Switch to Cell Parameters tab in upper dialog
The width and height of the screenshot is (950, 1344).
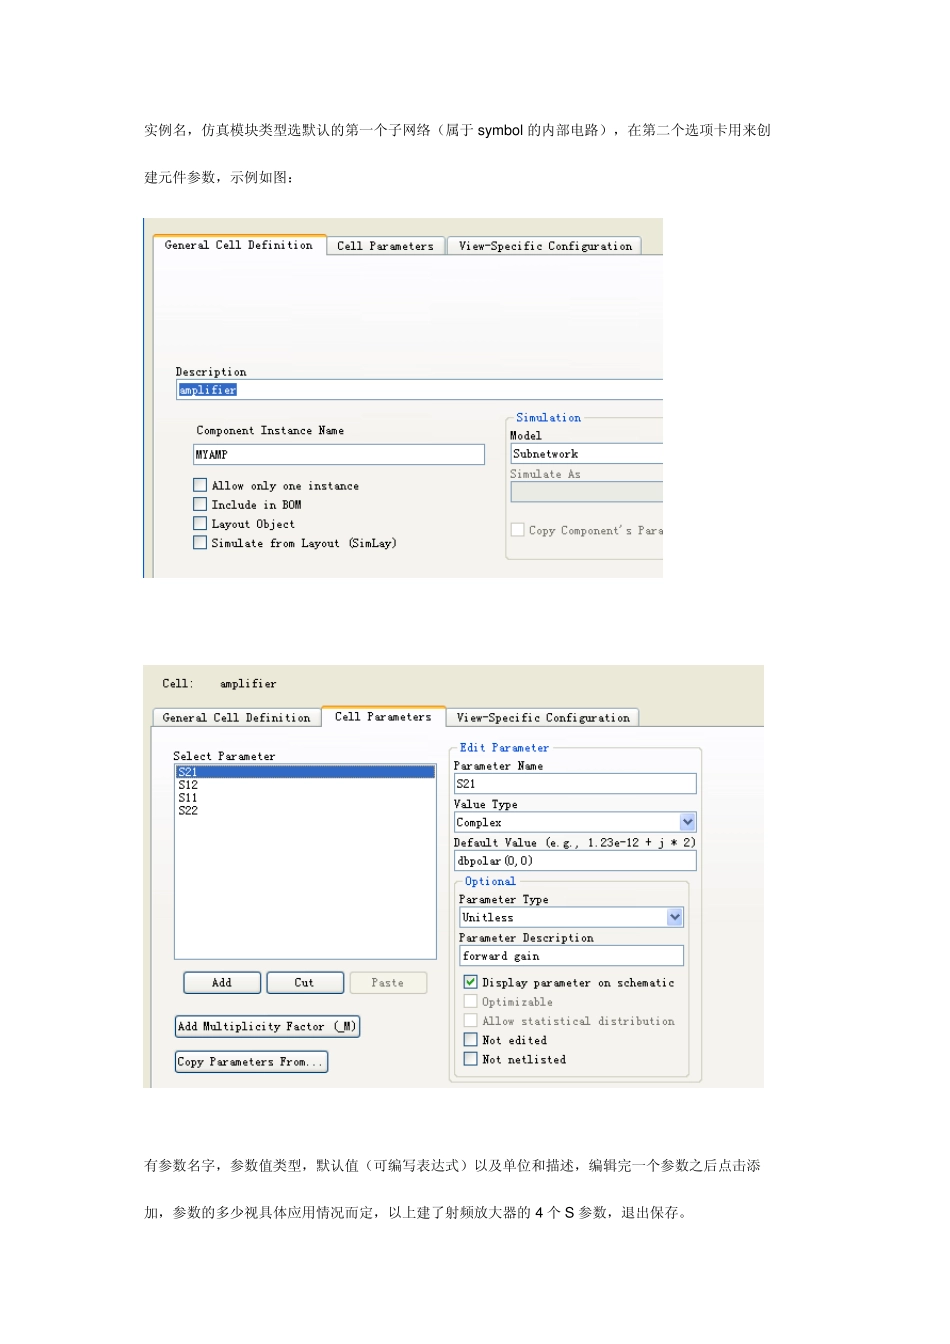coord(385,246)
